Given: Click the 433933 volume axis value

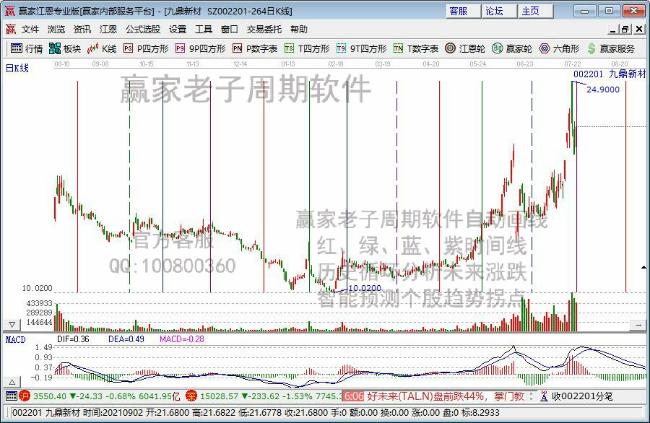Looking at the screenshot, I should click(39, 303).
